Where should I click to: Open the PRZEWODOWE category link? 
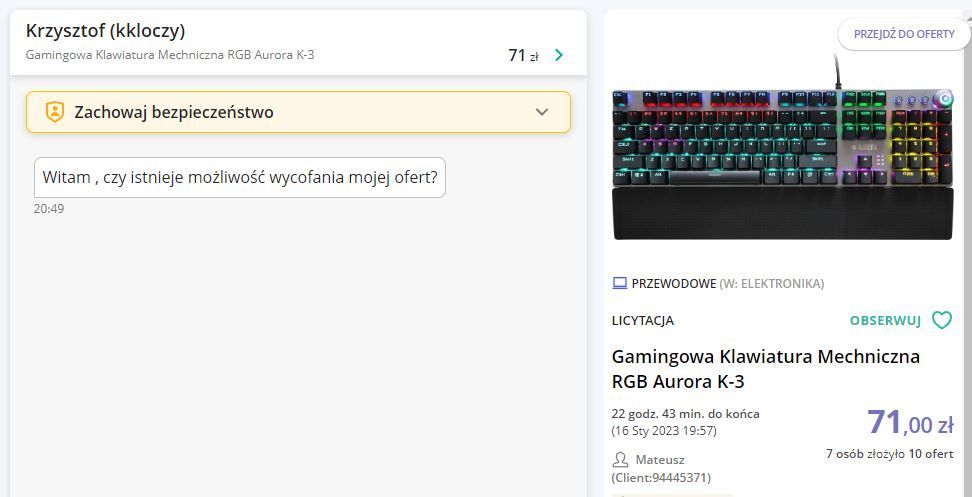pos(673,284)
